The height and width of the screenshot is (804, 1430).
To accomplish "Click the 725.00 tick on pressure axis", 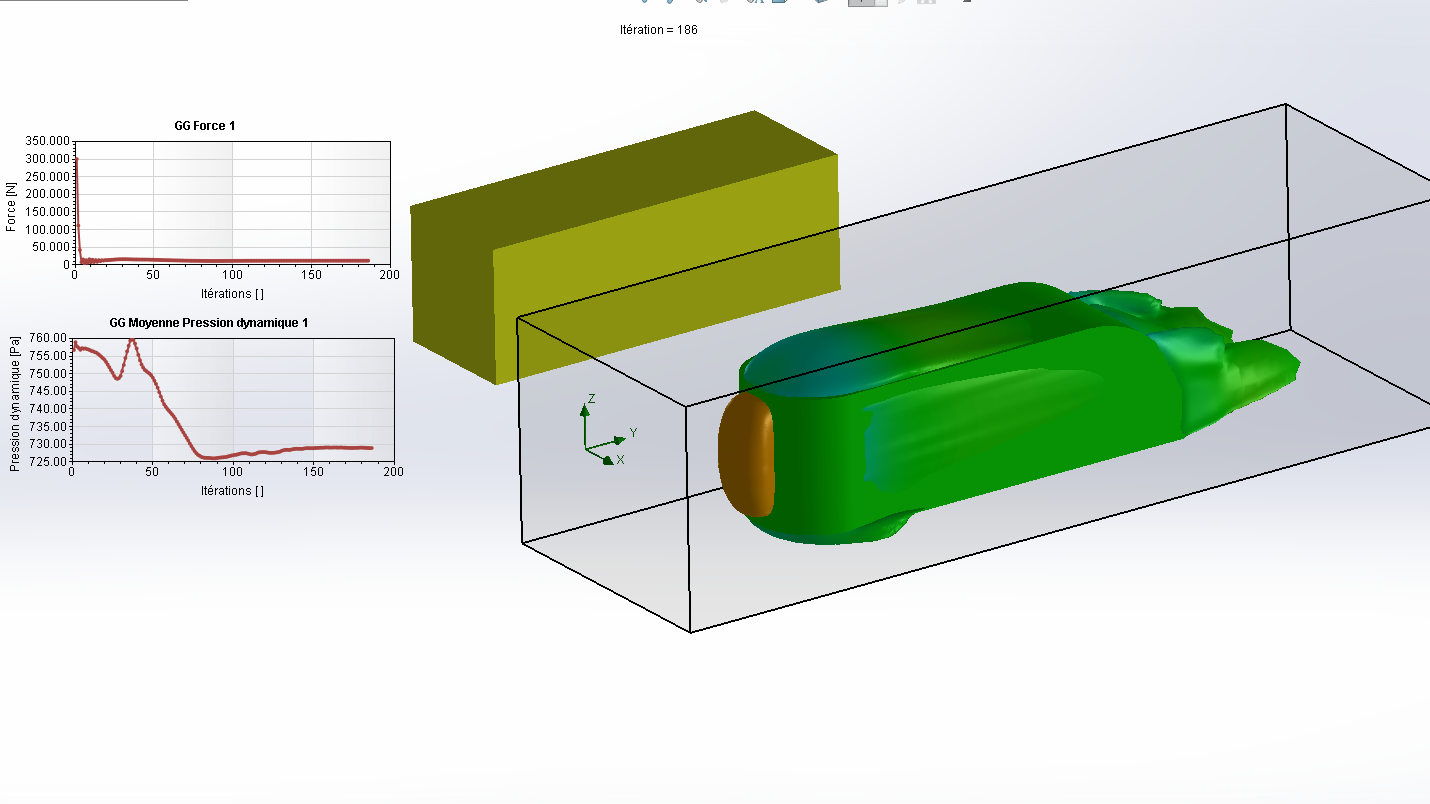I will 49,461.
